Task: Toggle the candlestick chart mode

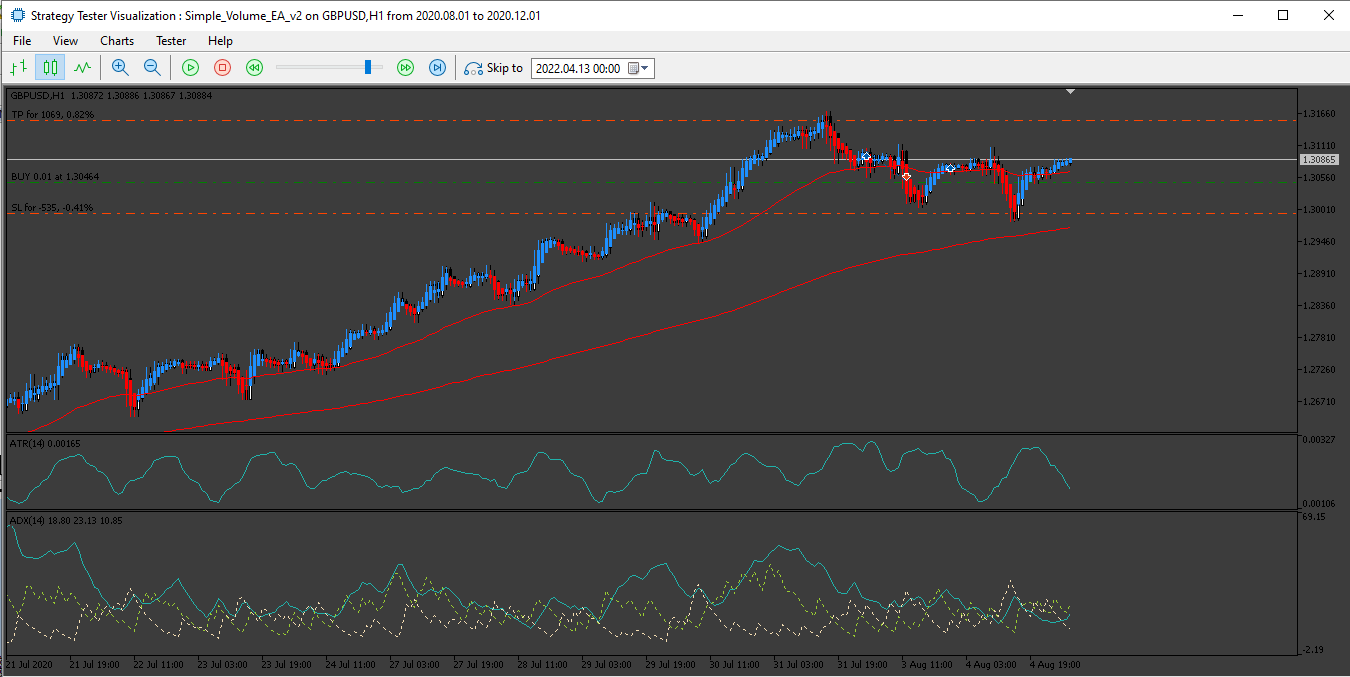Action: point(50,68)
